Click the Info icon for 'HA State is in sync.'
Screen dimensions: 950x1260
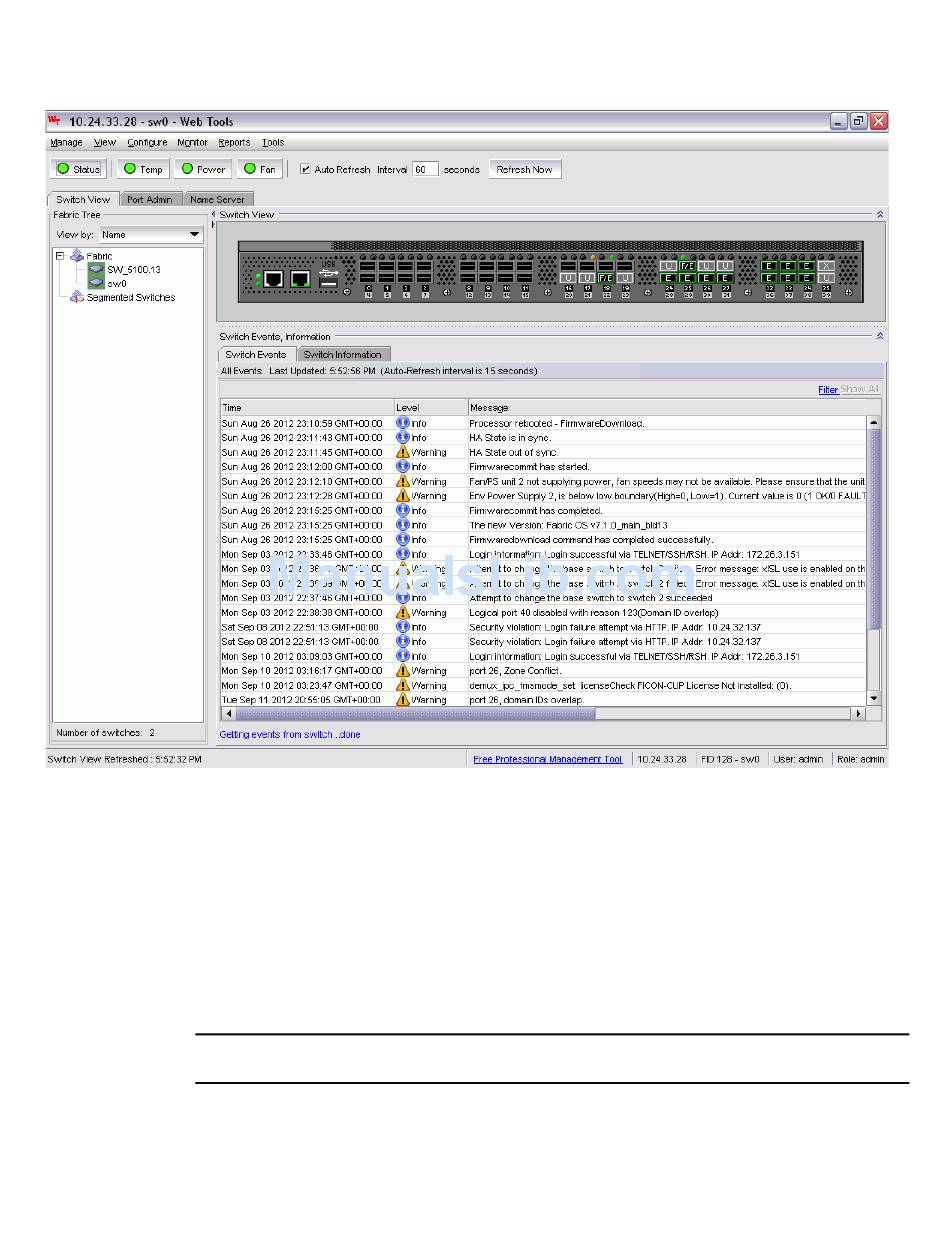point(403,437)
